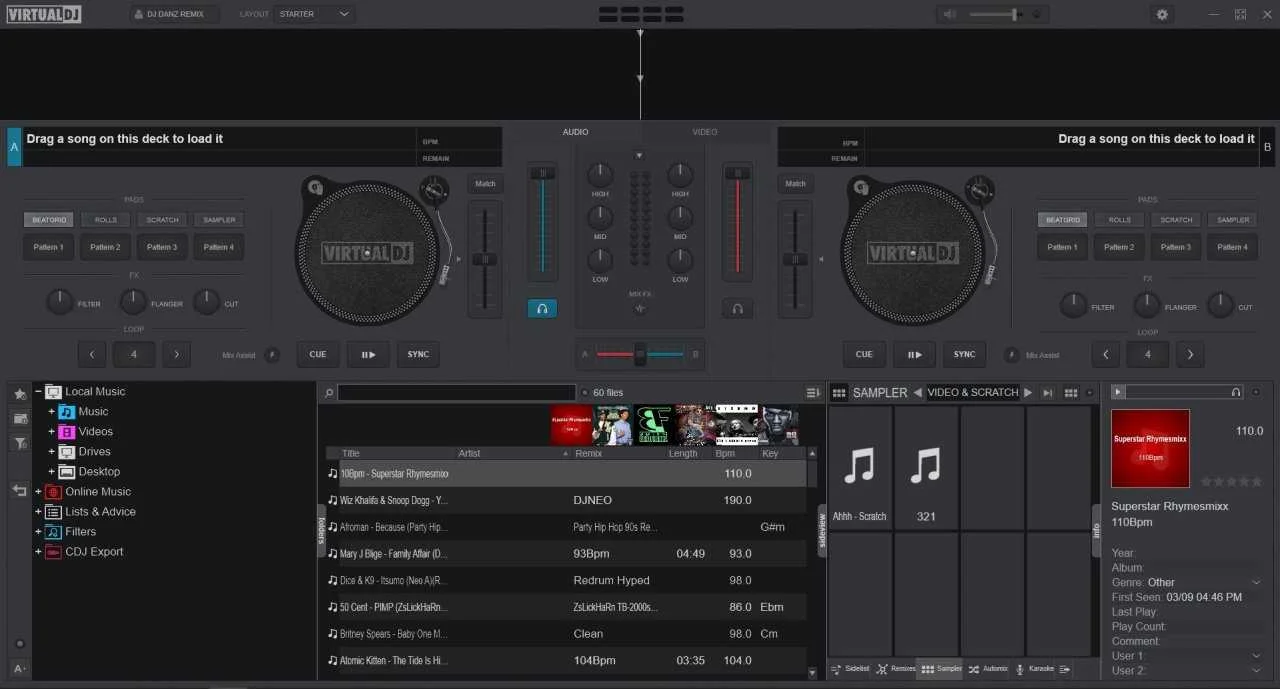Click the search magnifier icon in browser
Image resolution: width=1280 pixels, height=689 pixels.
tap(329, 393)
